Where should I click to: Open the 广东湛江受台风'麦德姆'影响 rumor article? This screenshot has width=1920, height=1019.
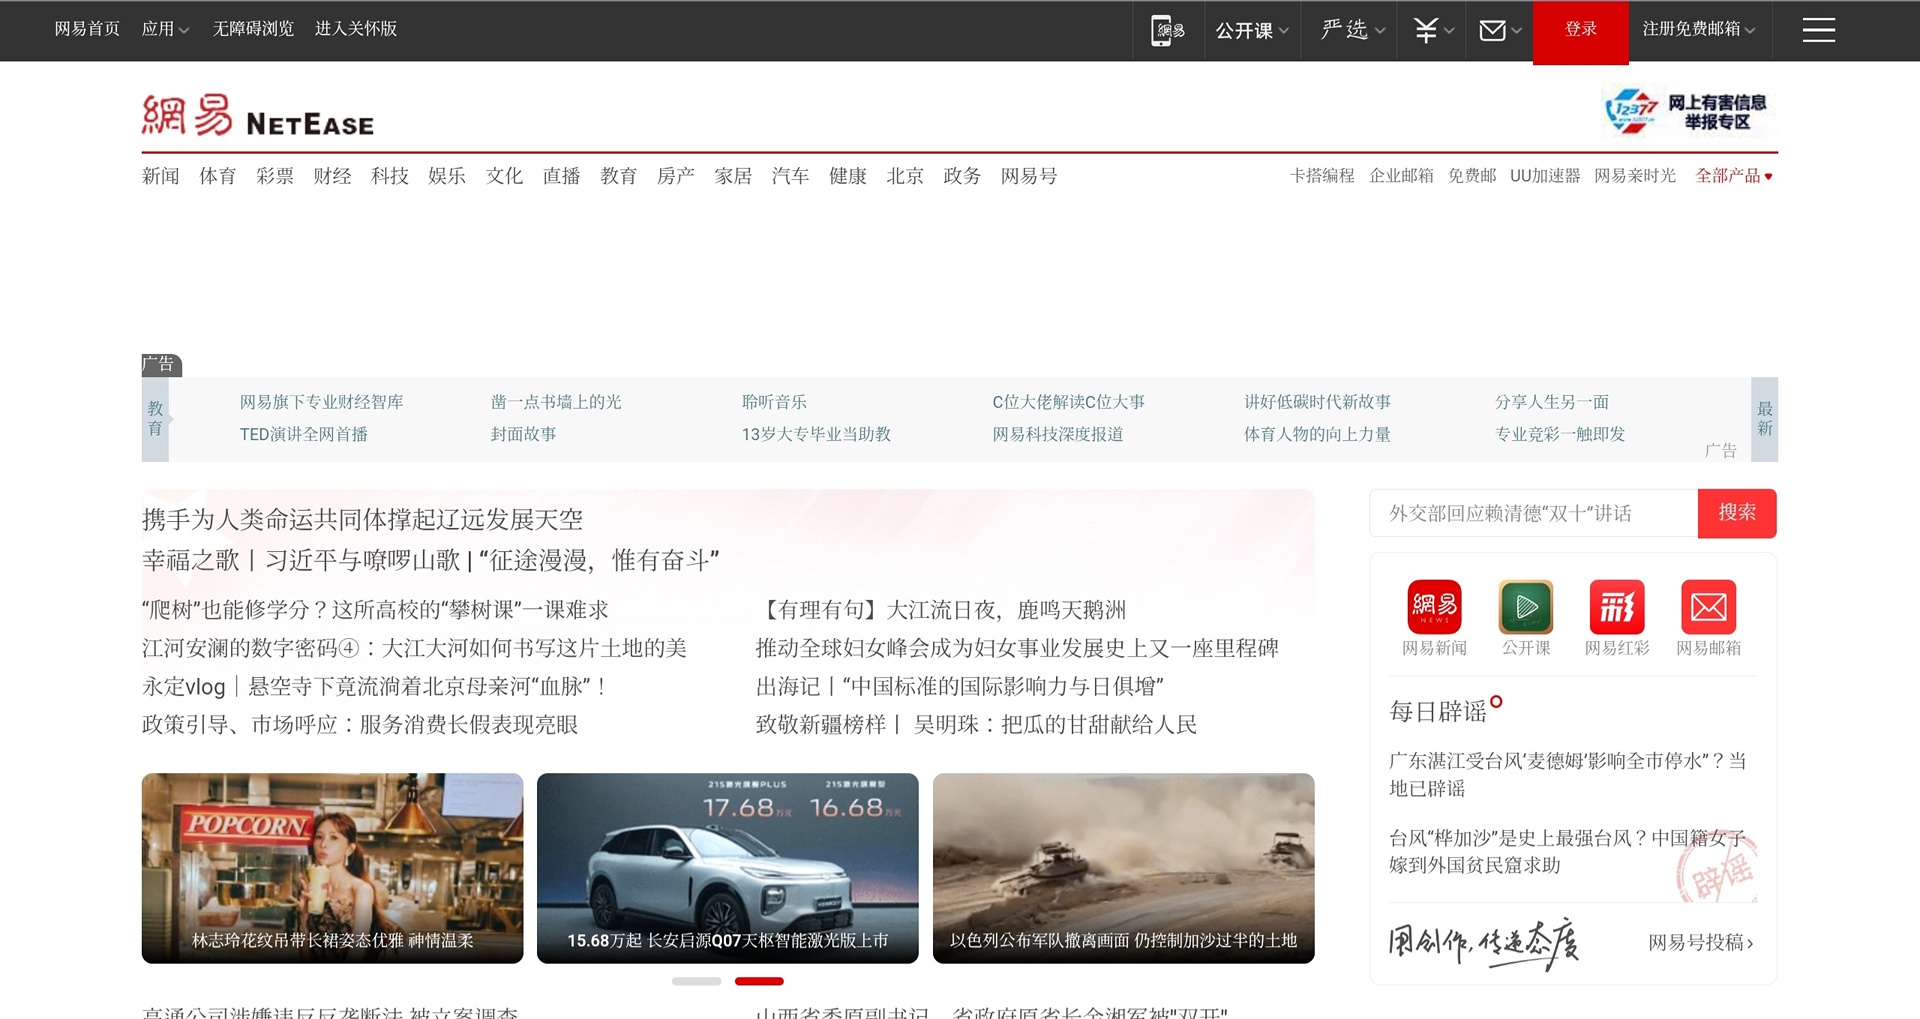[x=1567, y=774]
